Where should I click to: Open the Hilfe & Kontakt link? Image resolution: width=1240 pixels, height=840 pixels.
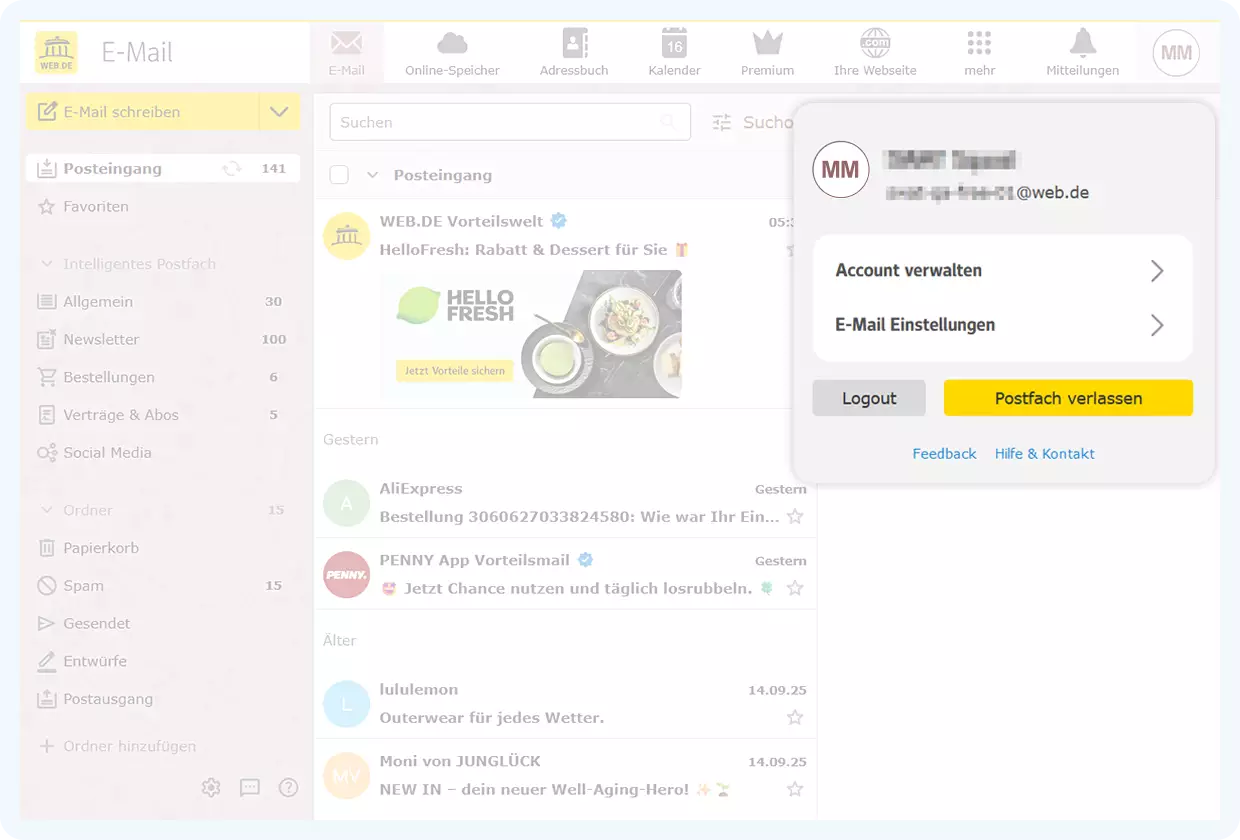(1044, 453)
